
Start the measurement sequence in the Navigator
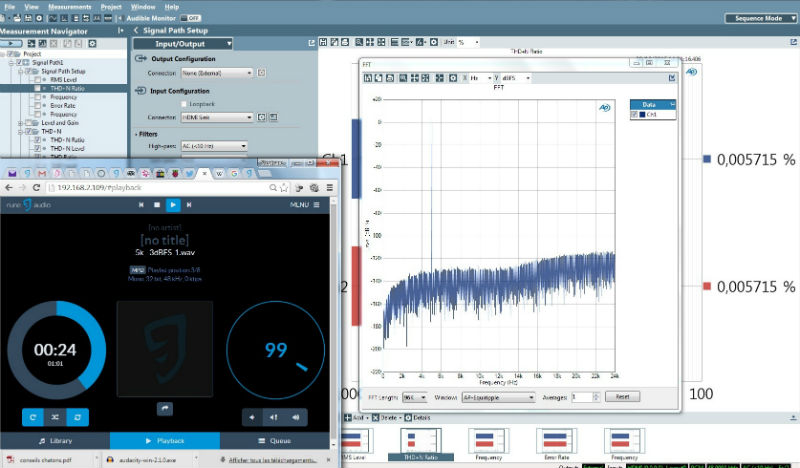coord(11,43)
